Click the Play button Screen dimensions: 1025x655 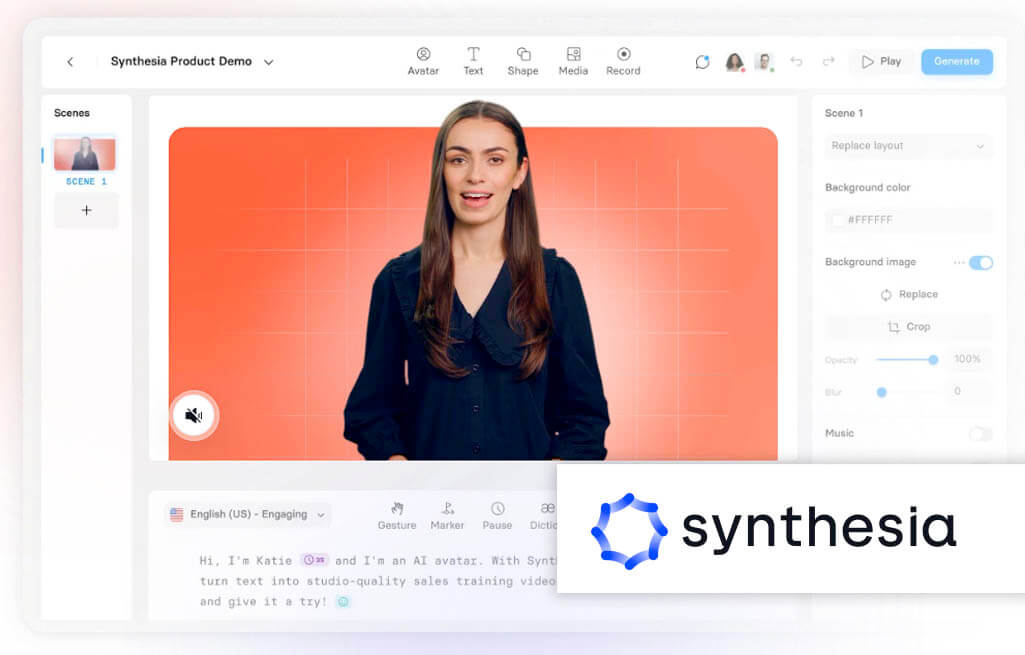click(x=880, y=62)
